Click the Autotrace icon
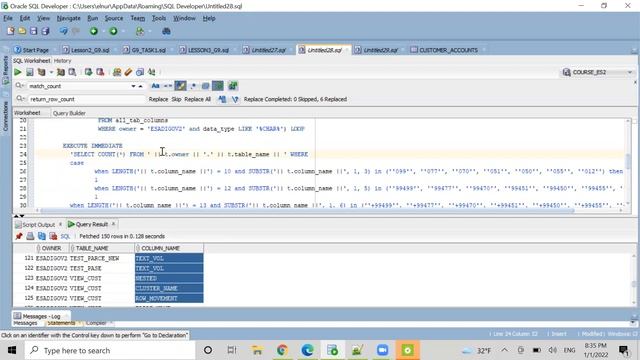 (60, 72)
